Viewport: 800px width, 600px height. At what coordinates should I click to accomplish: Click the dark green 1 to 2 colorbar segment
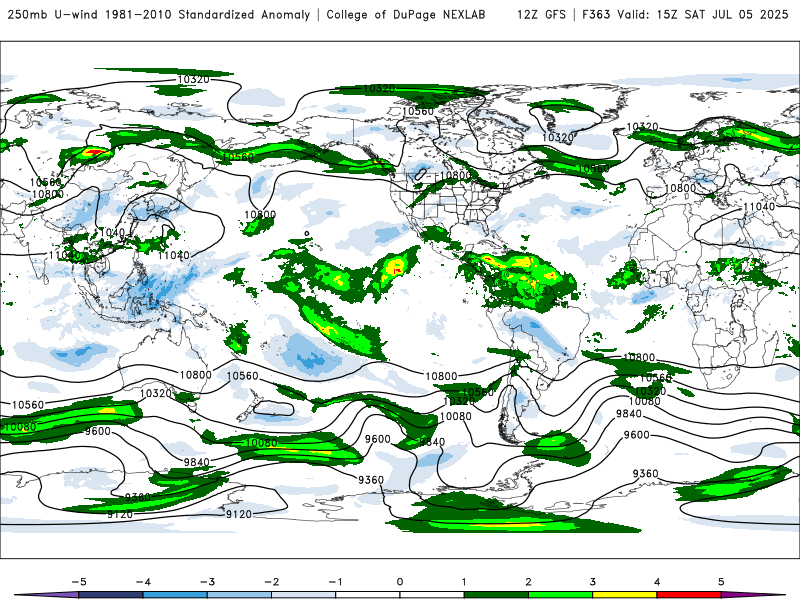point(496,595)
